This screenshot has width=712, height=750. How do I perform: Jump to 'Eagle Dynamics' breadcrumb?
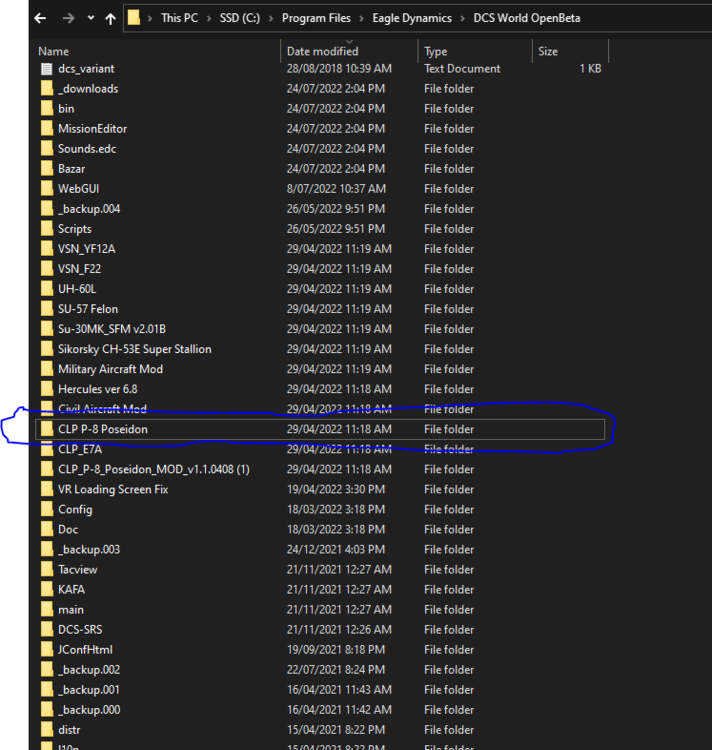coord(412,18)
